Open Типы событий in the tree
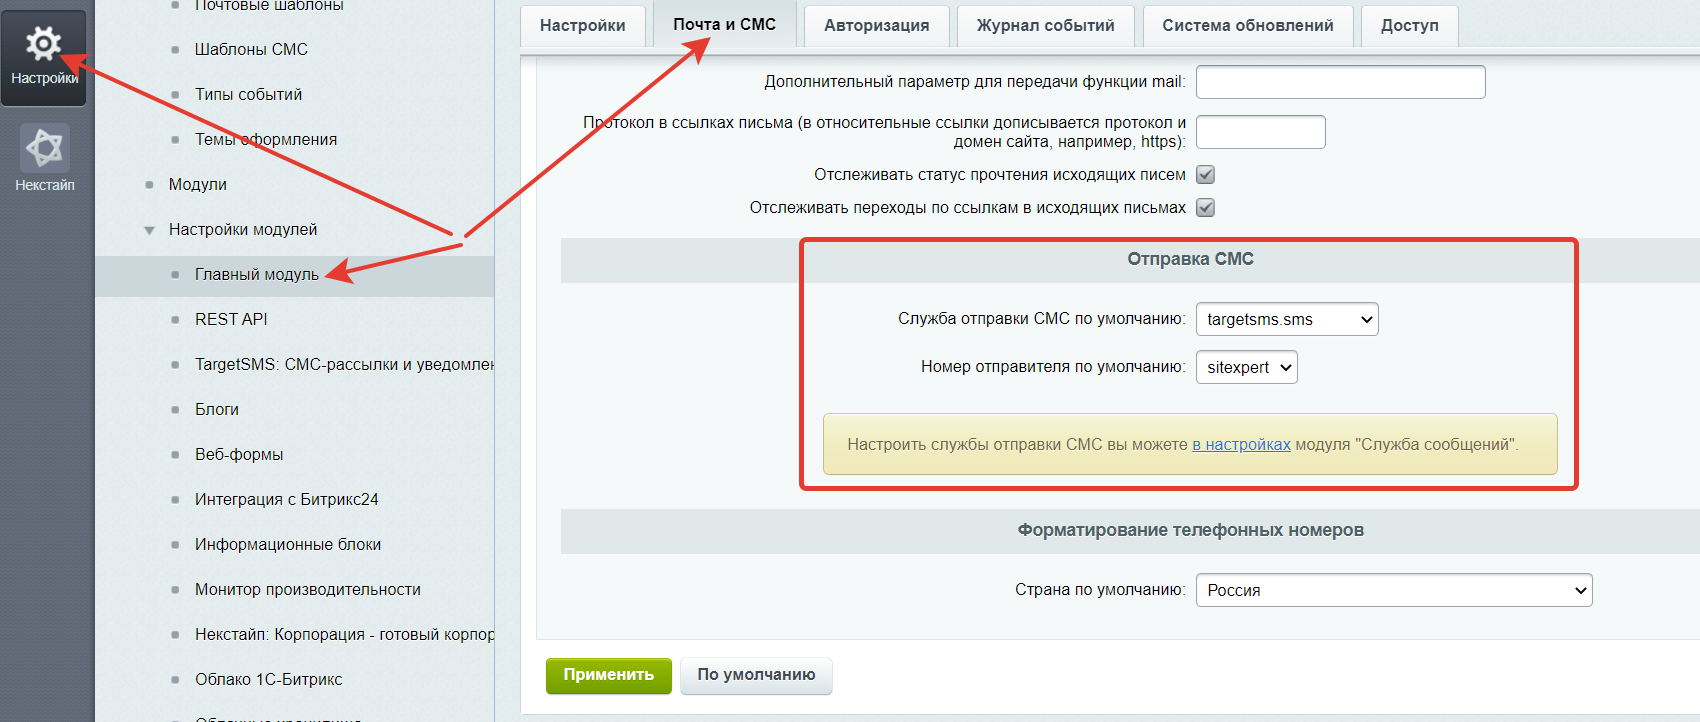 (248, 94)
